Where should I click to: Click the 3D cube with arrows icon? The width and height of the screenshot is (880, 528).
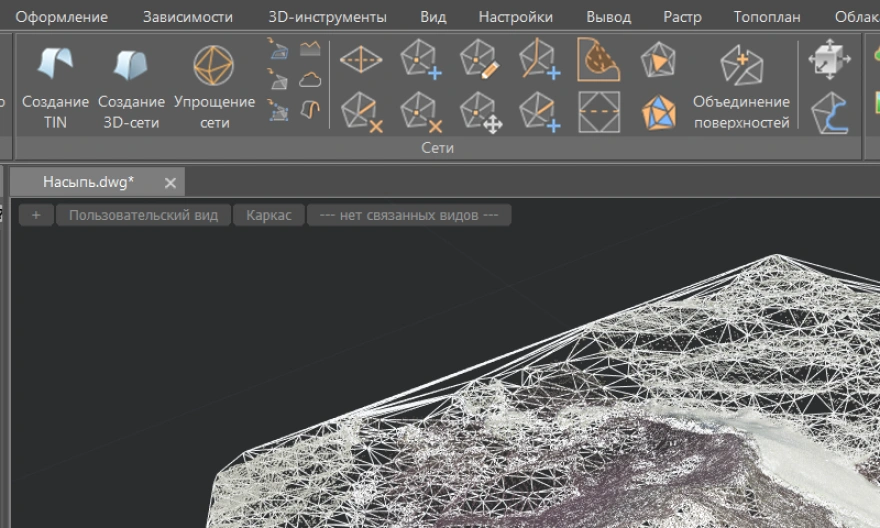(x=829, y=60)
